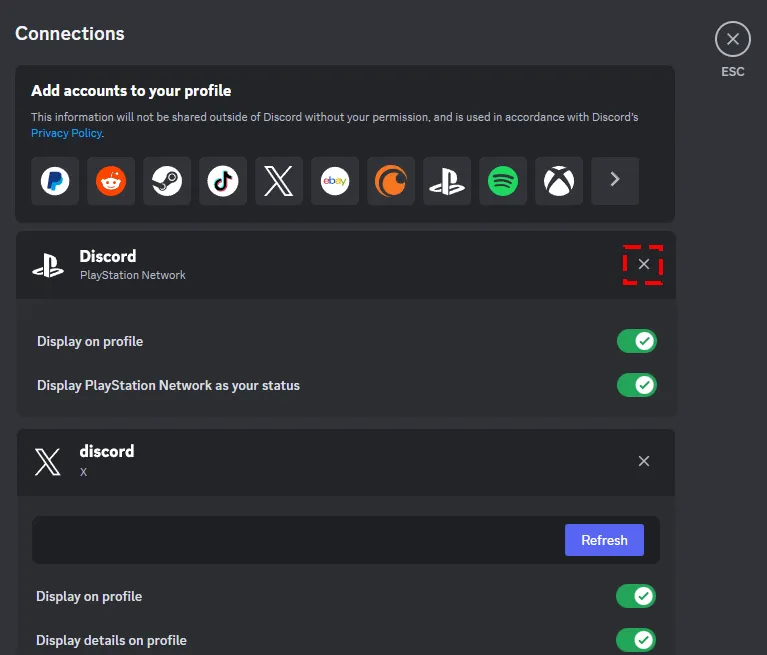Connect a Reddit account
Image resolution: width=767 pixels, height=655 pixels.
click(111, 181)
